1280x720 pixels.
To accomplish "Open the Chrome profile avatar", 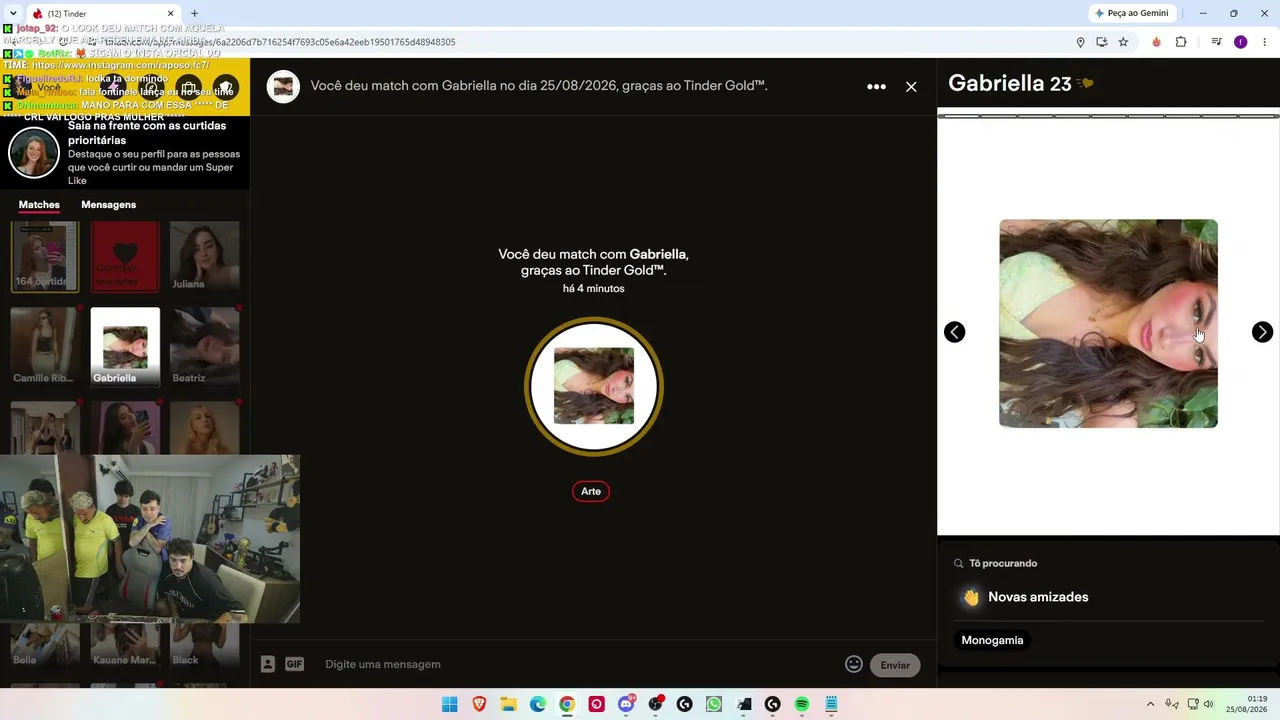I will tap(1241, 42).
